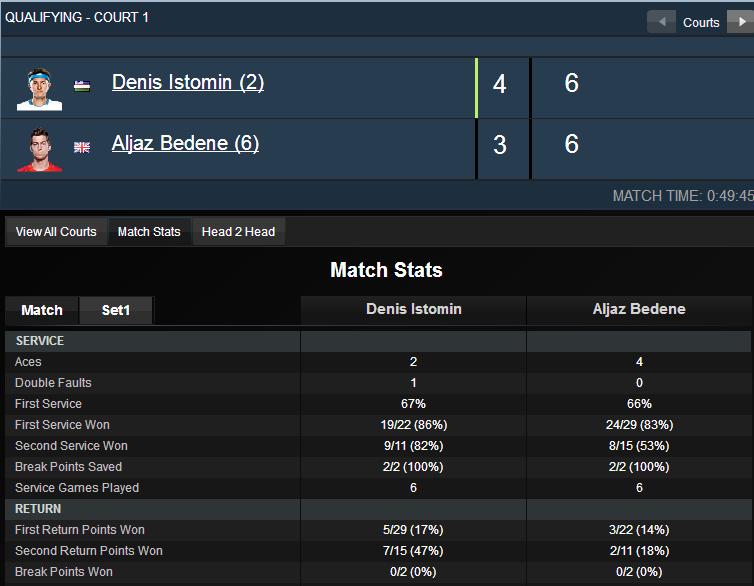
Task: Open the Head 2 Head tab
Action: [x=239, y=232]
